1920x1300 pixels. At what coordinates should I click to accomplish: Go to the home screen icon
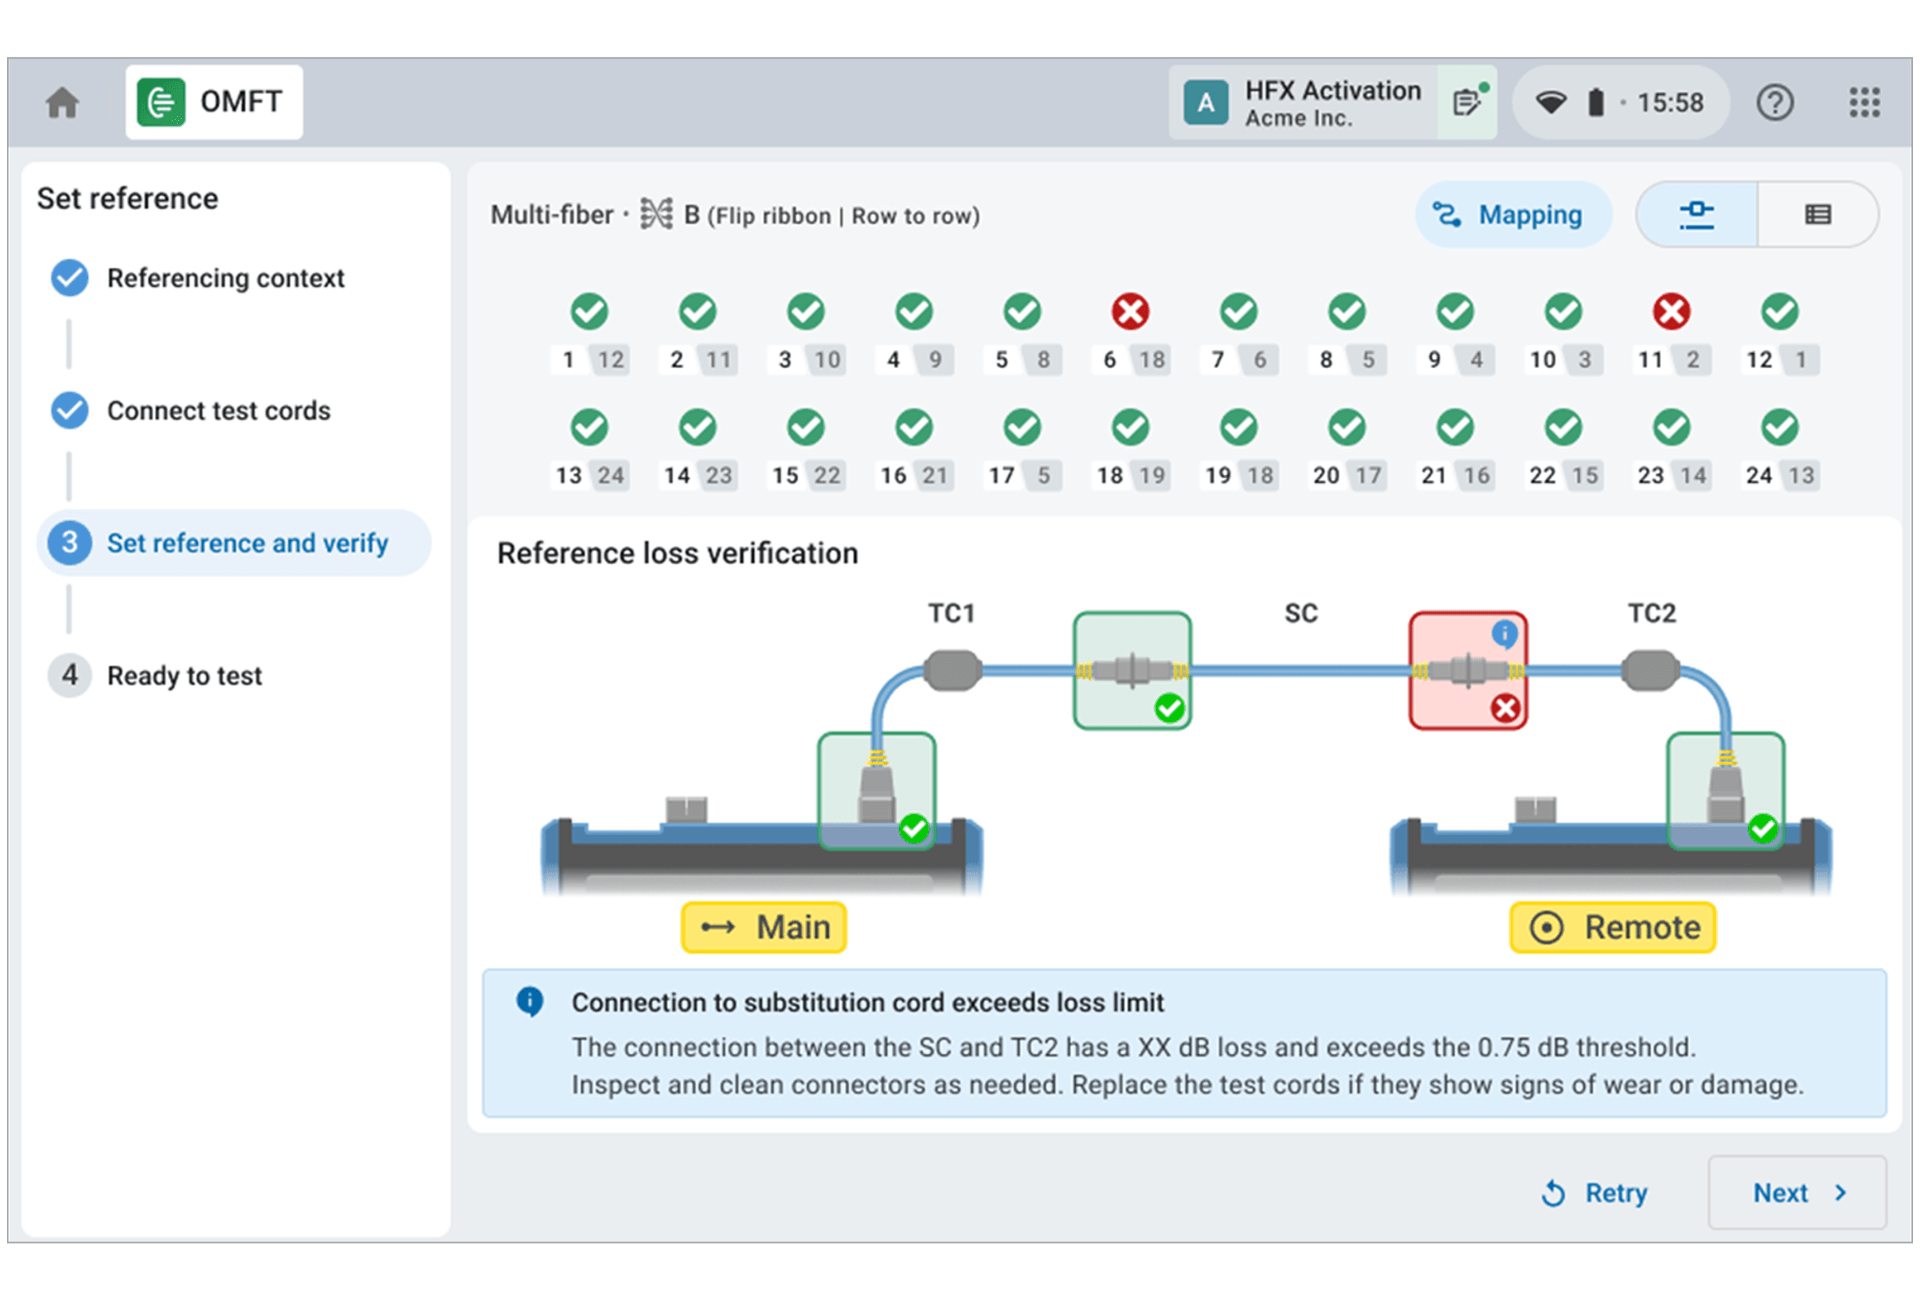pos(62,103)
